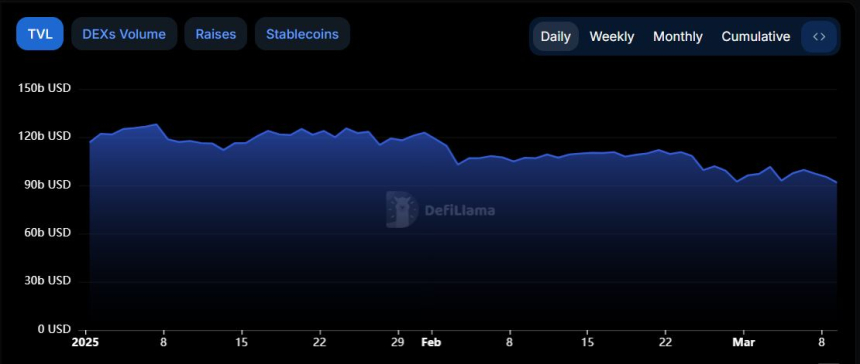Set interval to Daily
This screenshot has width=860, height=364.
[556, 37]
